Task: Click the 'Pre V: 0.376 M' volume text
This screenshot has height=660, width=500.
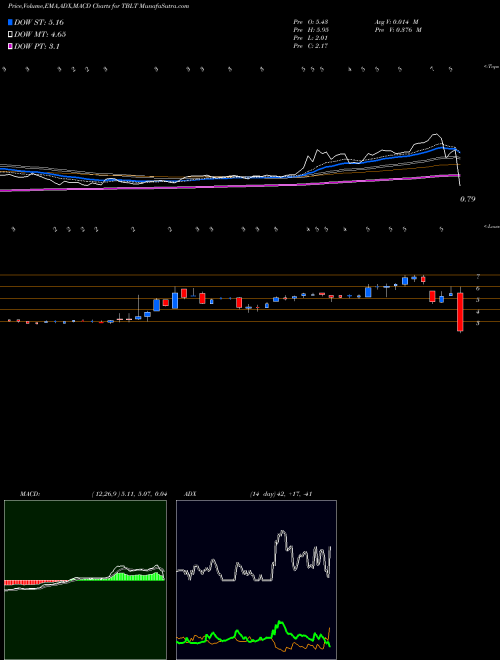Action: pyautogui.click(x=398, y=30)
